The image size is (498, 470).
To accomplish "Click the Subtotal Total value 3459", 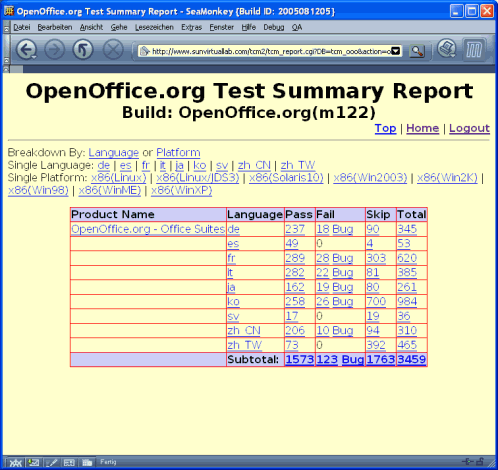I will click(412, 359).
